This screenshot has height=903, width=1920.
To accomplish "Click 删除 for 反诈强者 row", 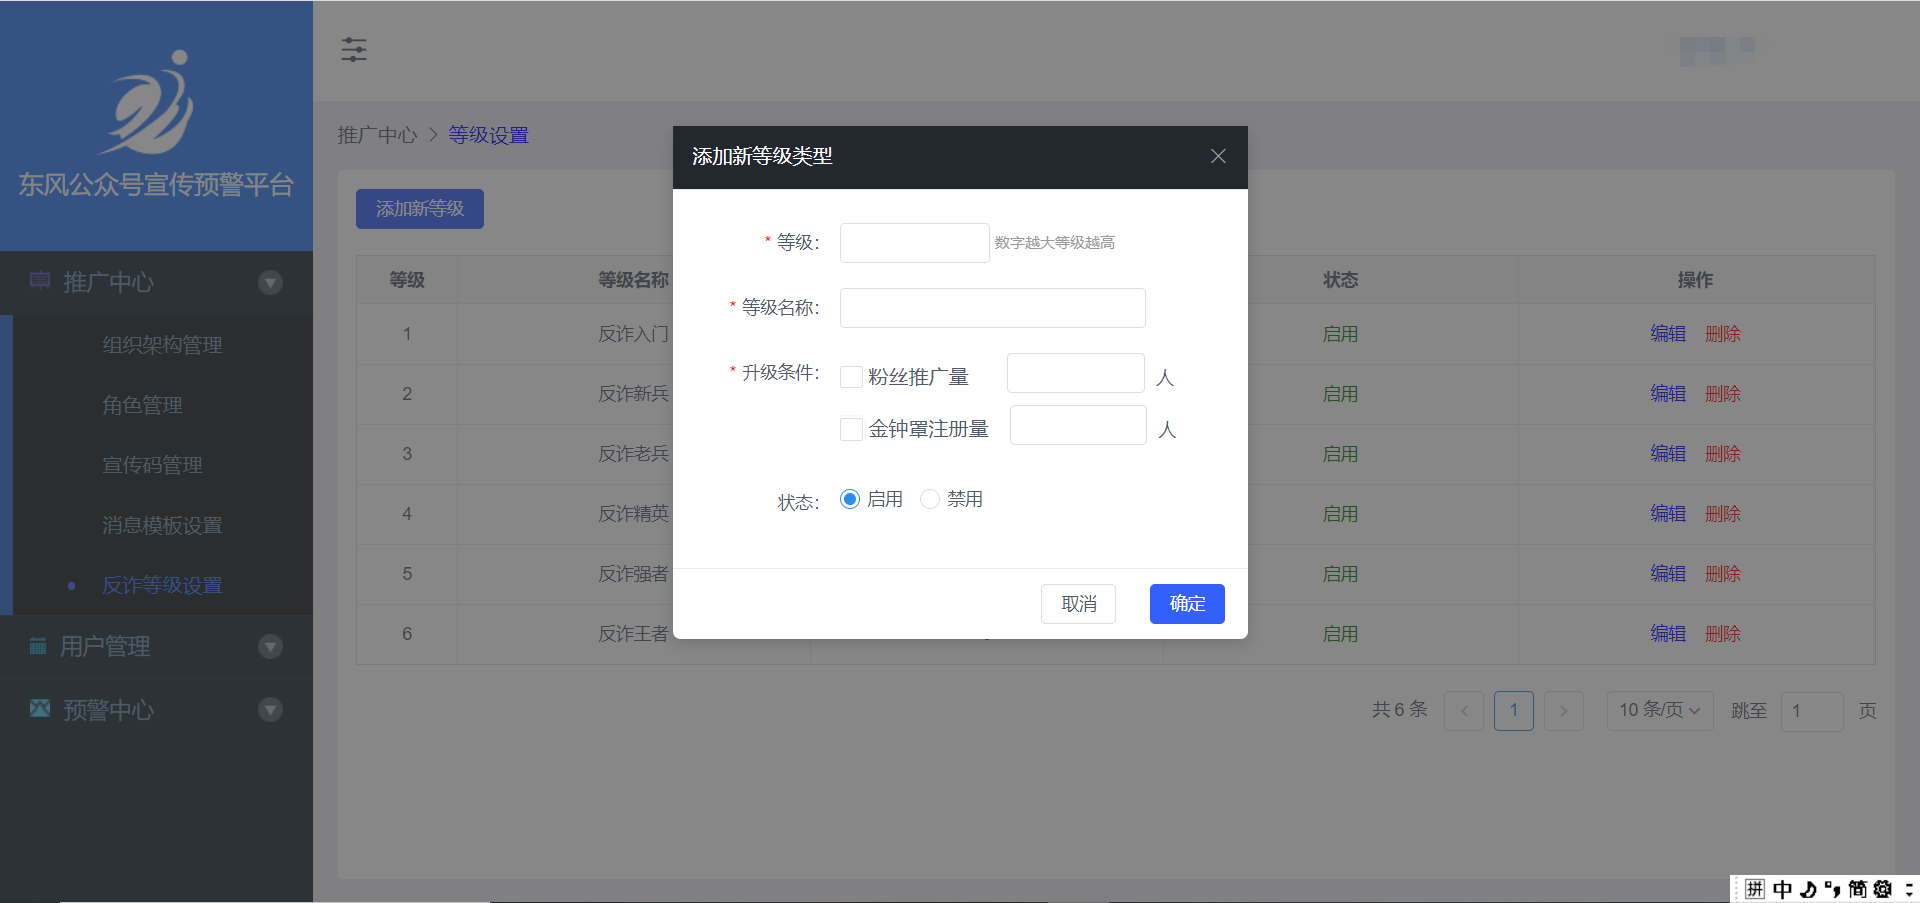I will coord(1723,574).
